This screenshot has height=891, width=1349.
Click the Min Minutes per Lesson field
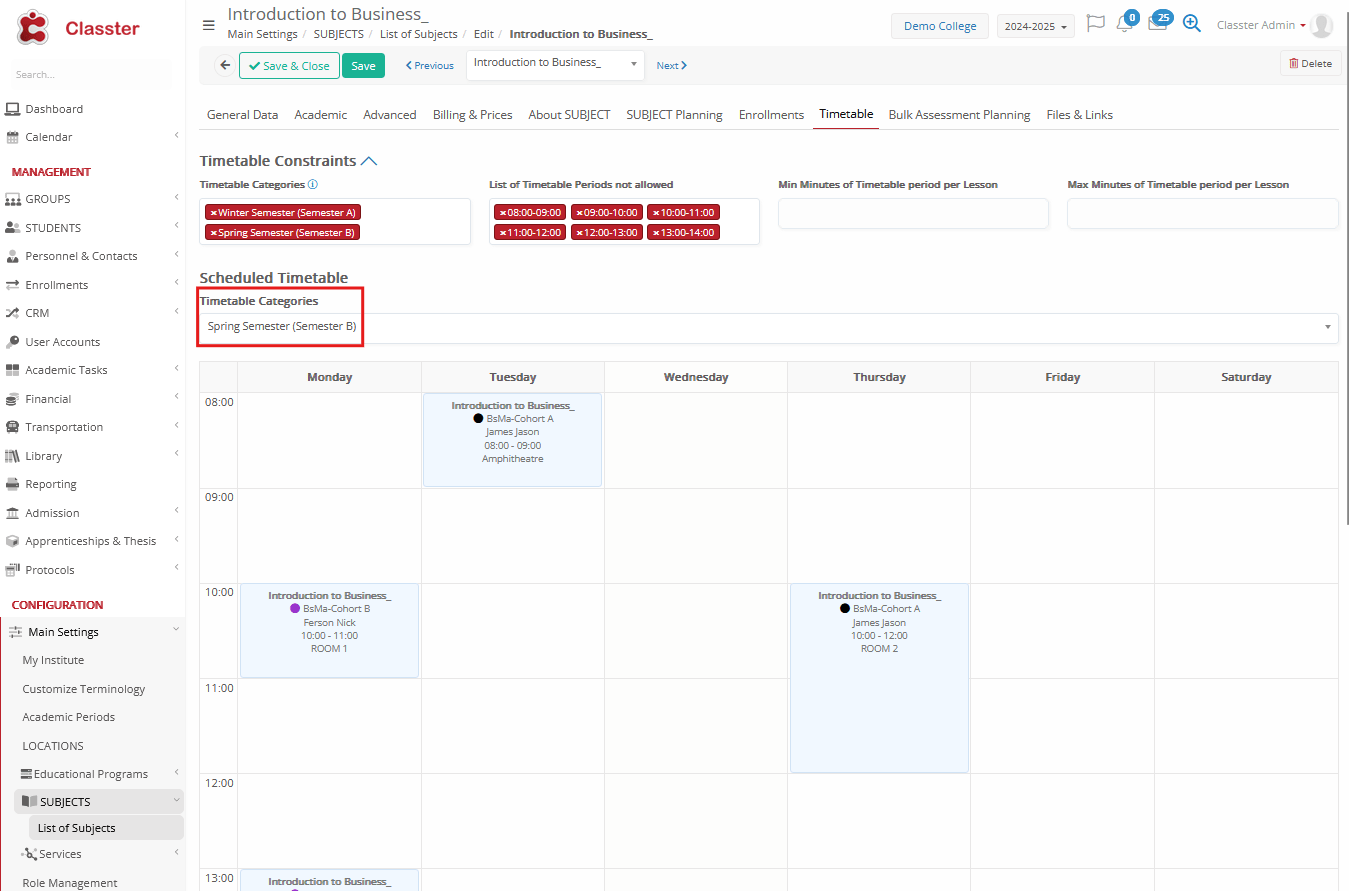[x=913, y=213]
